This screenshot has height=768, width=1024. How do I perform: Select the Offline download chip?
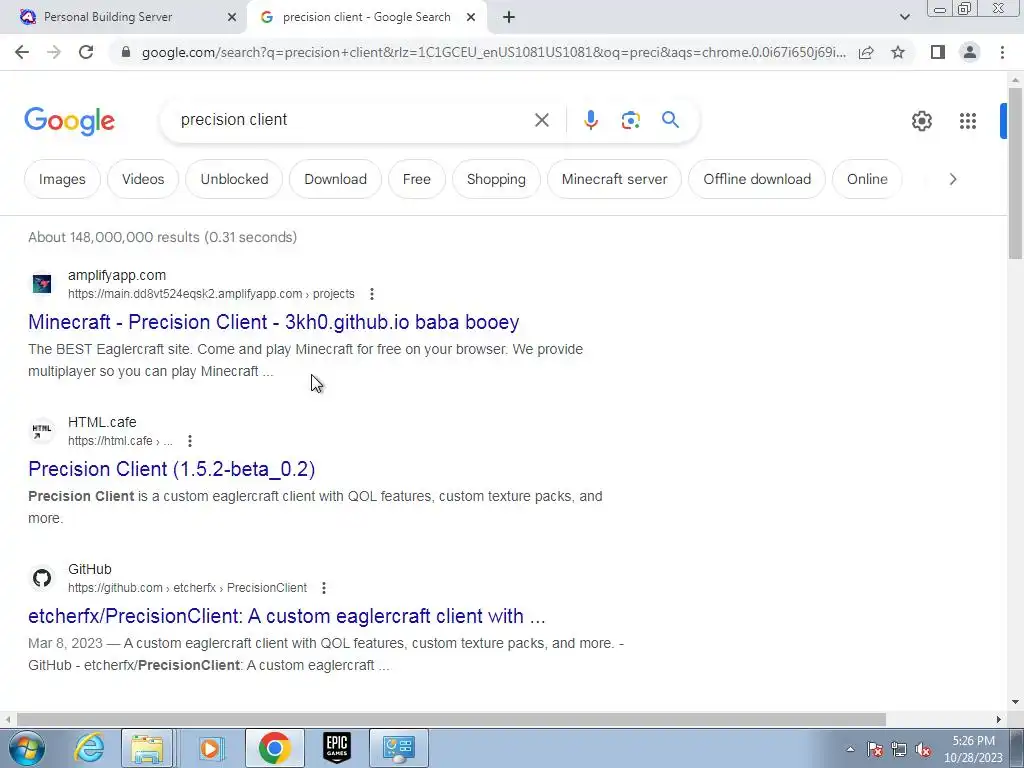pos(757,179)
